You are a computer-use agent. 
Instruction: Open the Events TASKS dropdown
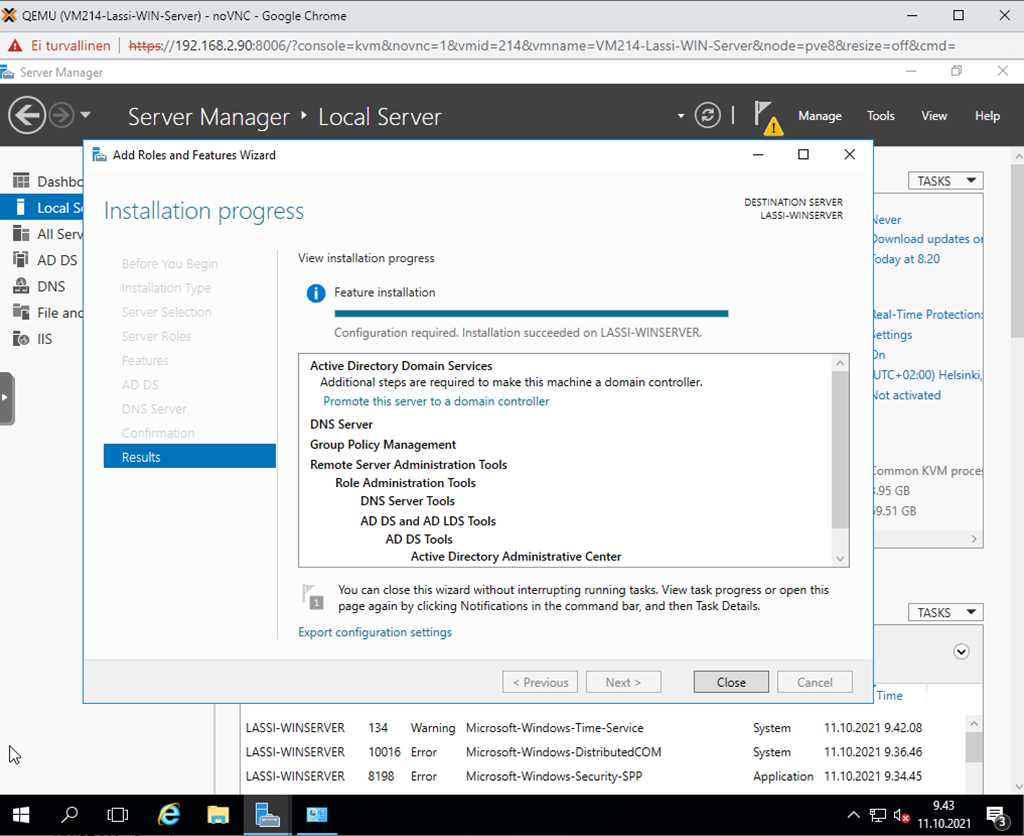pos(945,613)
